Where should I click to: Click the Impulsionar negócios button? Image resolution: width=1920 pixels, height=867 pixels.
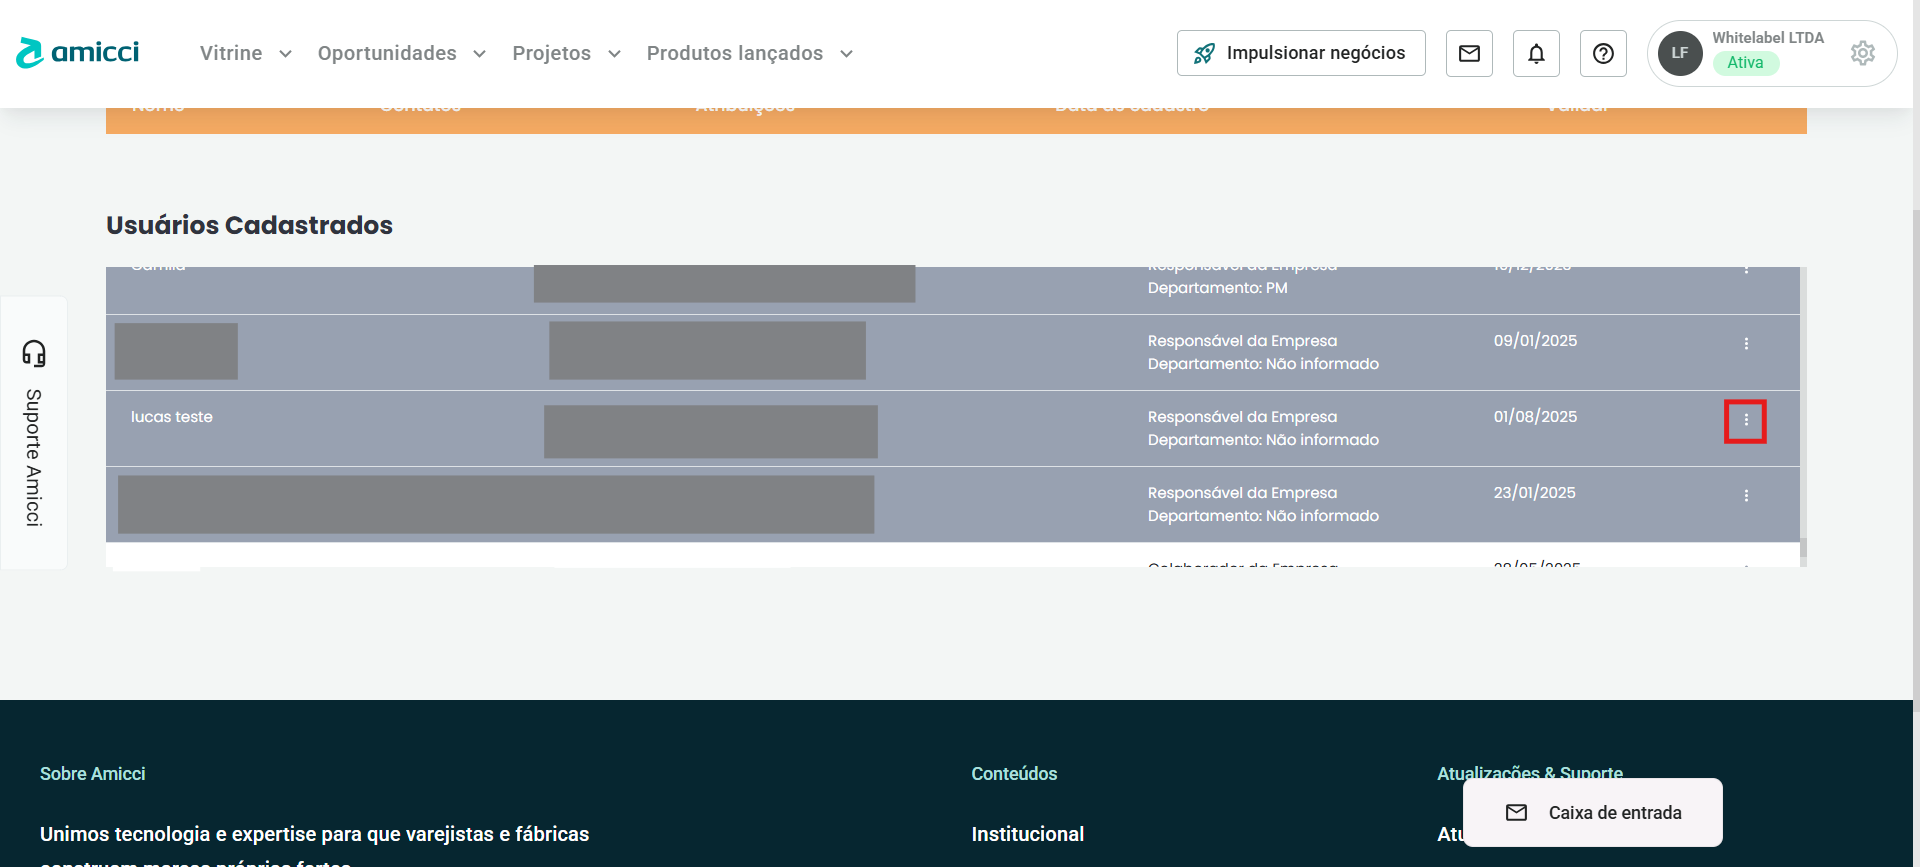point(1301,53)
